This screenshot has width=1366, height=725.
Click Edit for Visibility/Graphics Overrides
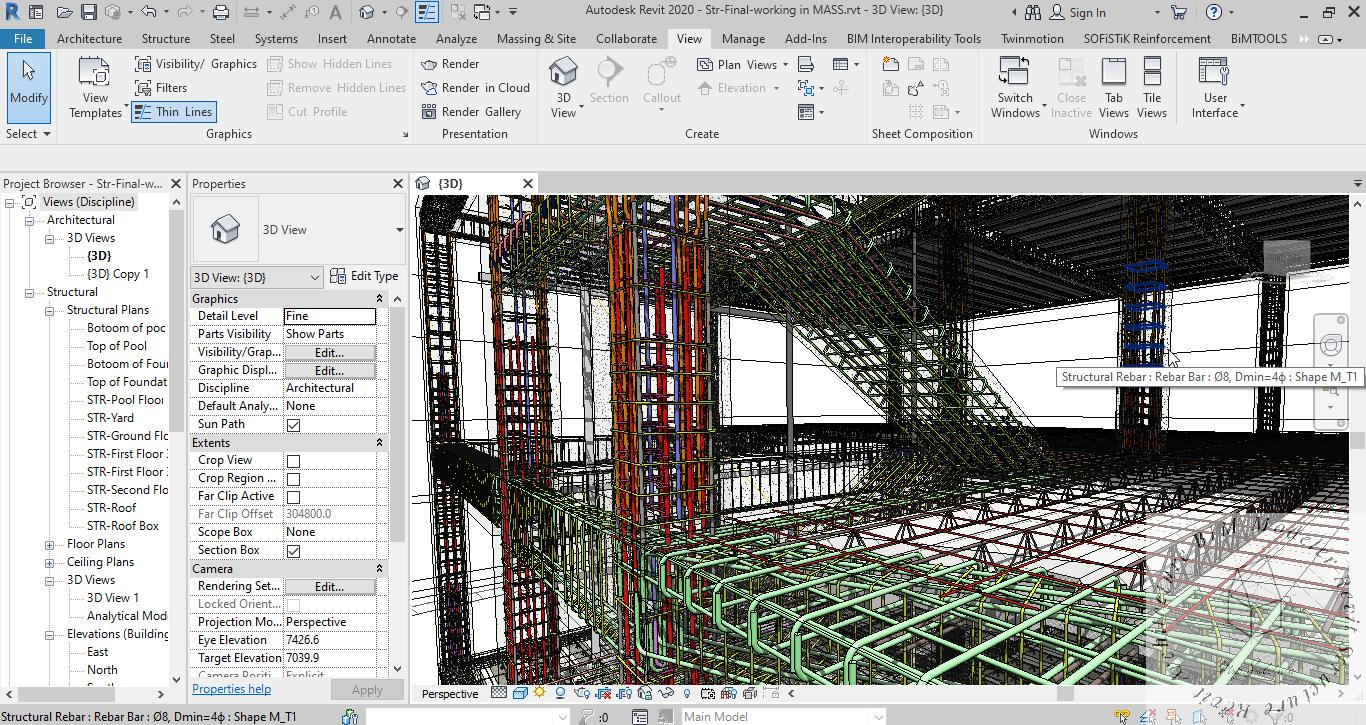pos(330,352)
